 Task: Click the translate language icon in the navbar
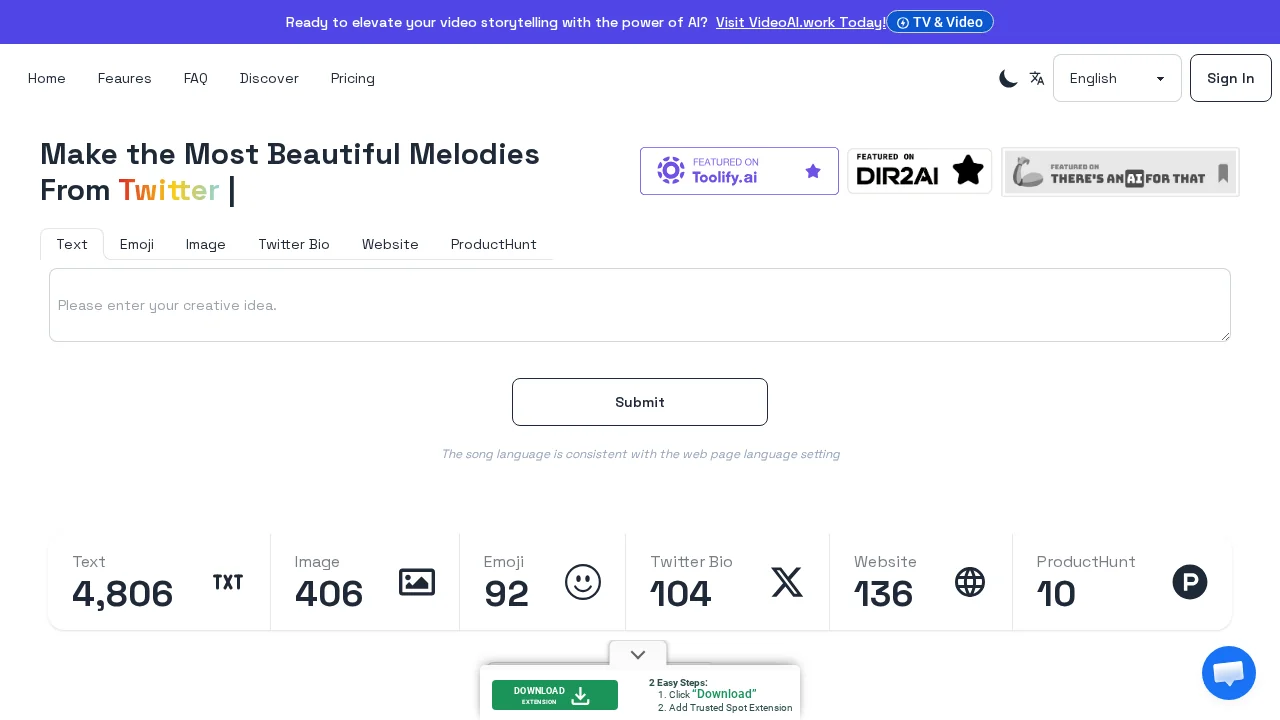pyautogui.click(x=1037, y=78)
